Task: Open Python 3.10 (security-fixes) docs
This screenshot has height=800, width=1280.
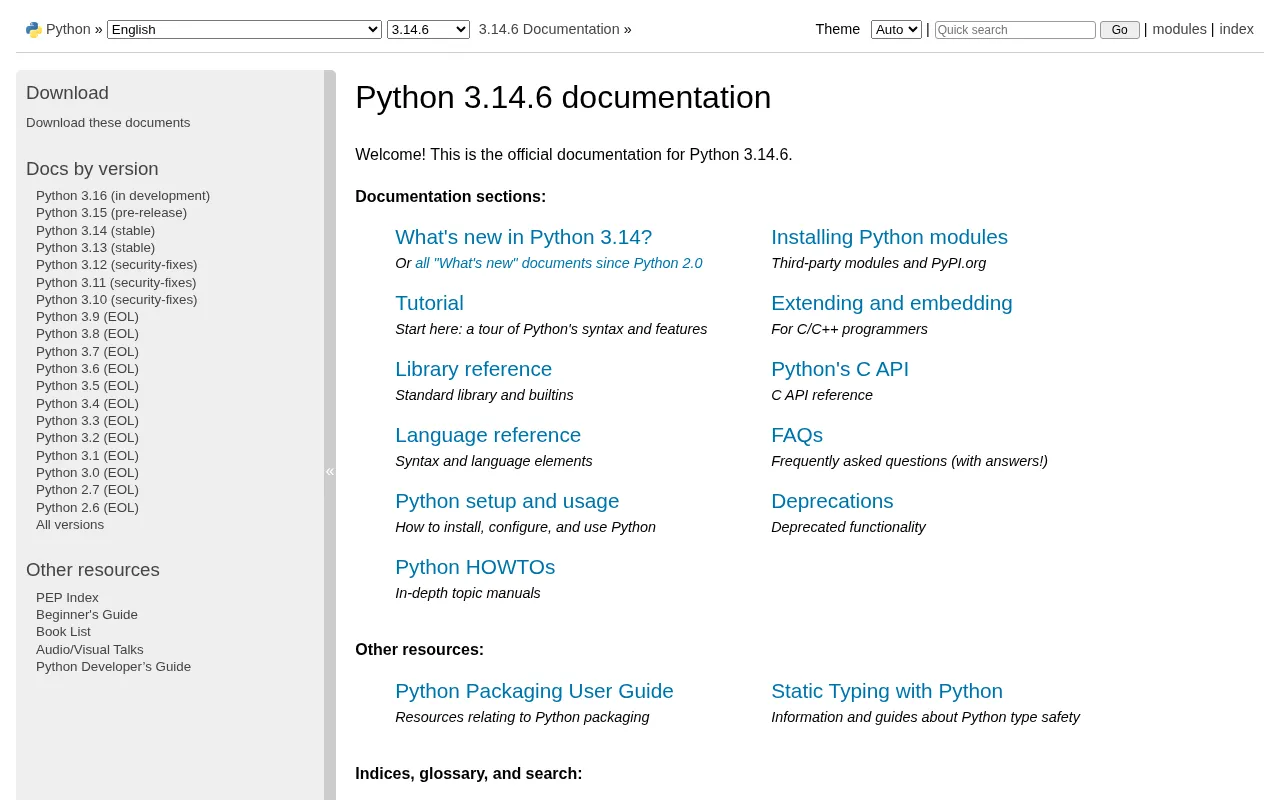Action: 116,299
